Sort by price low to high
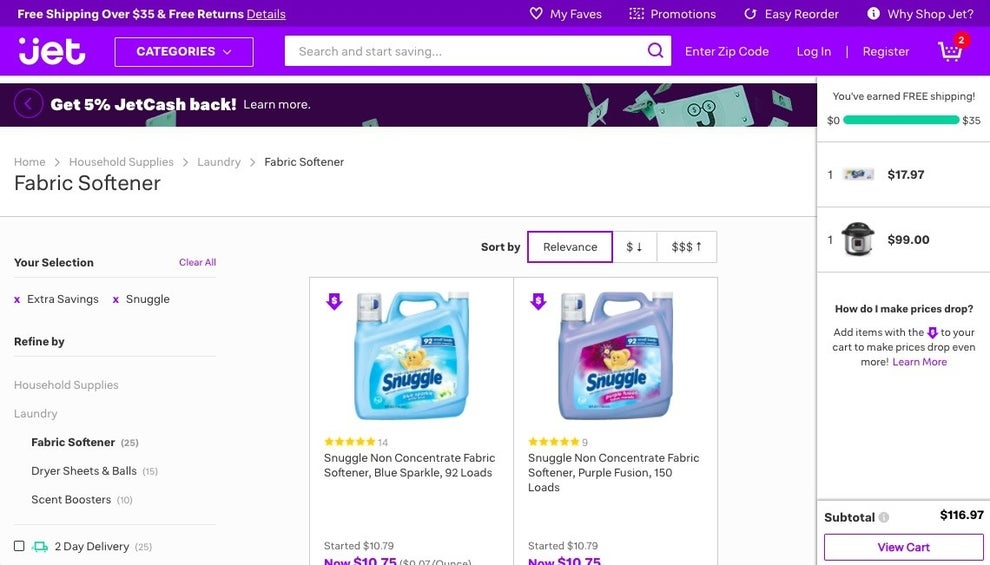 click(634, 247)
